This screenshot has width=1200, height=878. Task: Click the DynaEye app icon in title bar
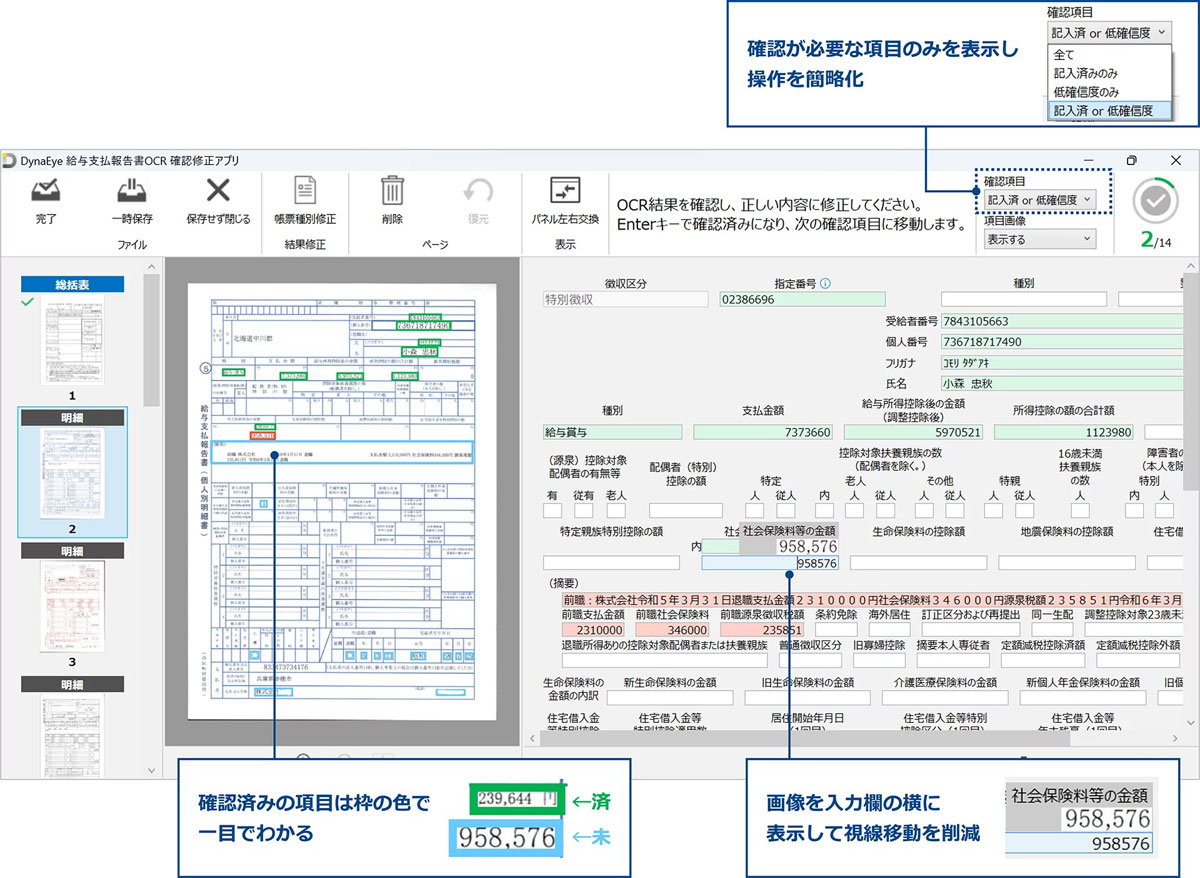pos(9,160)
